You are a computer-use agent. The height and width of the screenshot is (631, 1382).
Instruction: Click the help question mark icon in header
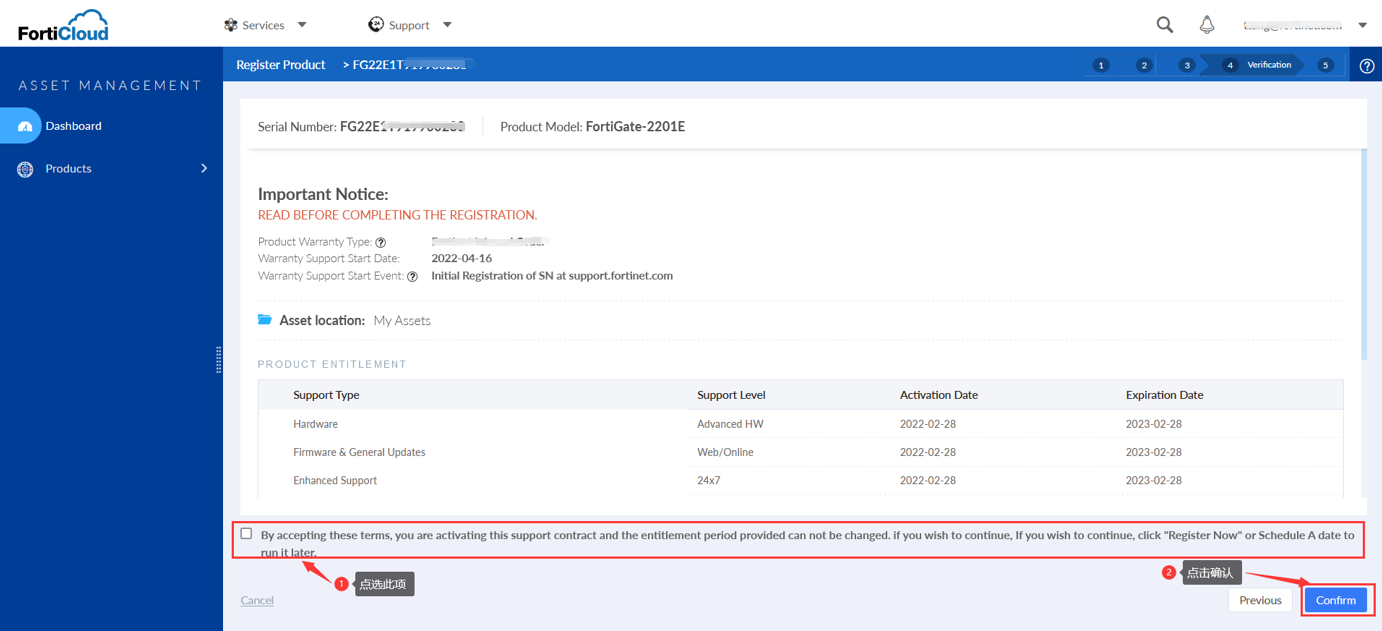coord(1367,66)
